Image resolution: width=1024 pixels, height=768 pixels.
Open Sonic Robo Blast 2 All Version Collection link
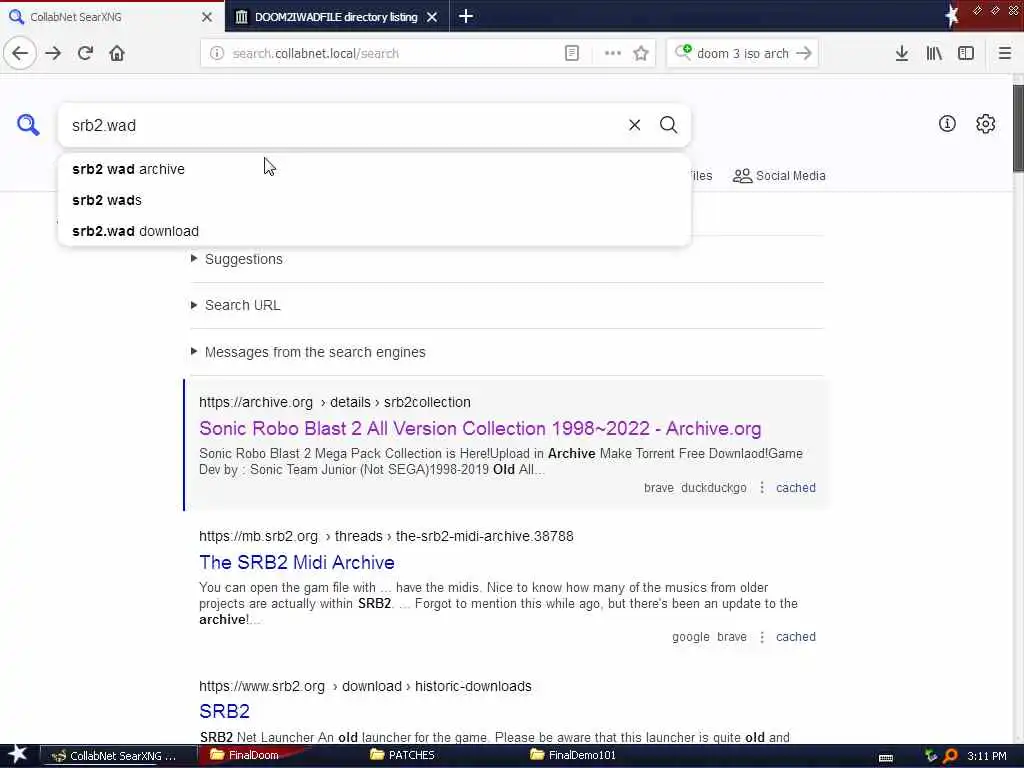tap(480, 429)
